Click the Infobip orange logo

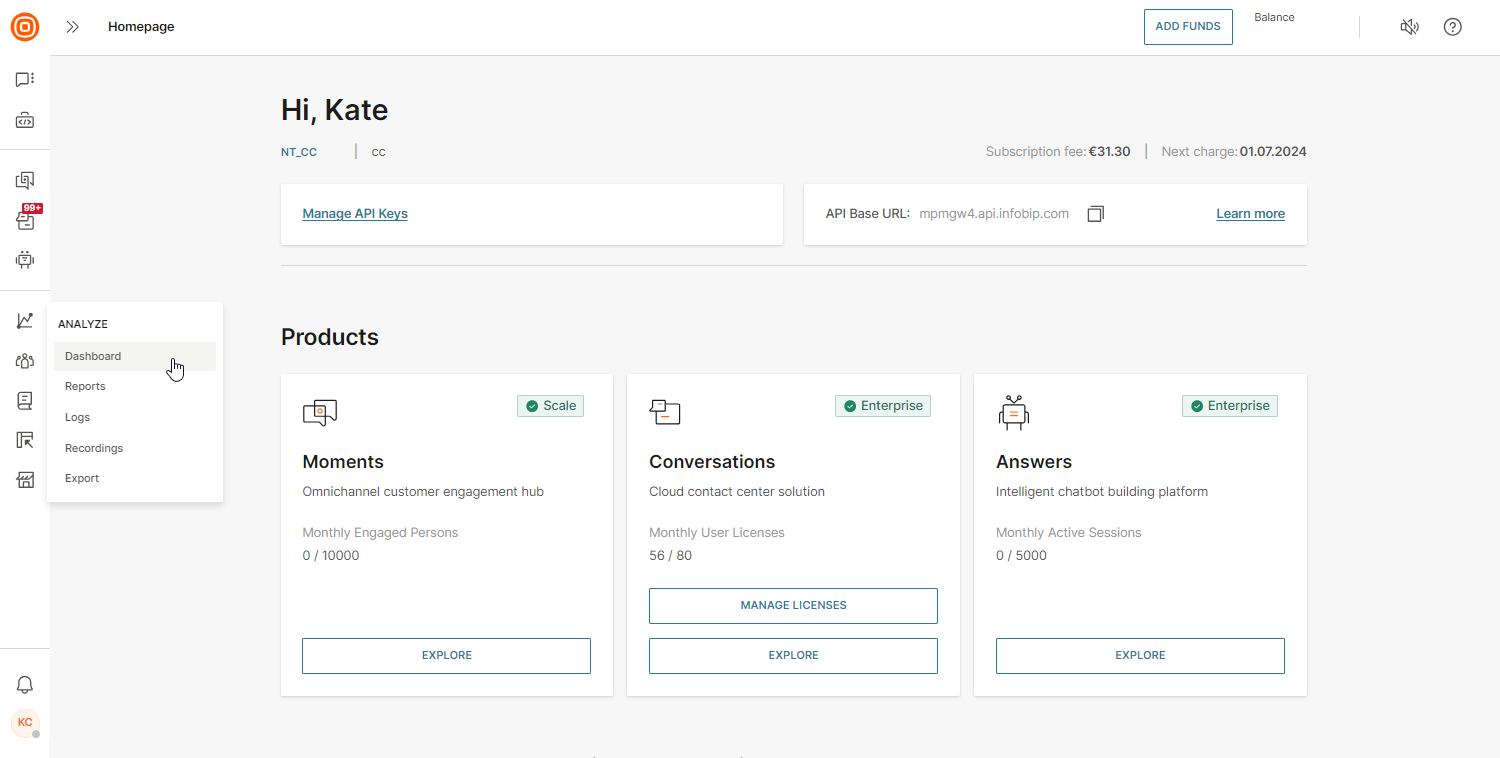pos(25,27)
